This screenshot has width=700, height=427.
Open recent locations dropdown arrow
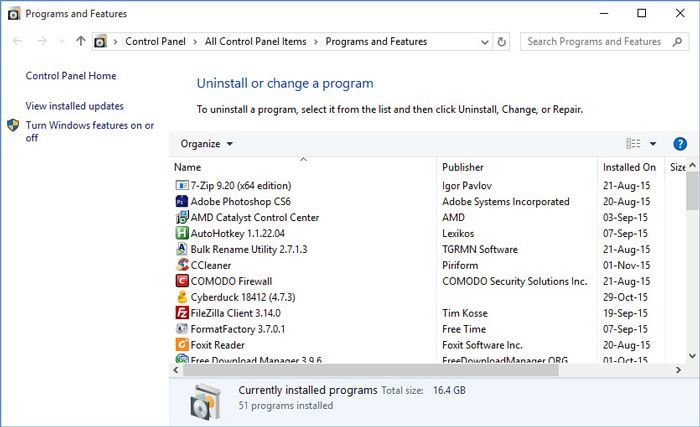click(x=62, y=42)
